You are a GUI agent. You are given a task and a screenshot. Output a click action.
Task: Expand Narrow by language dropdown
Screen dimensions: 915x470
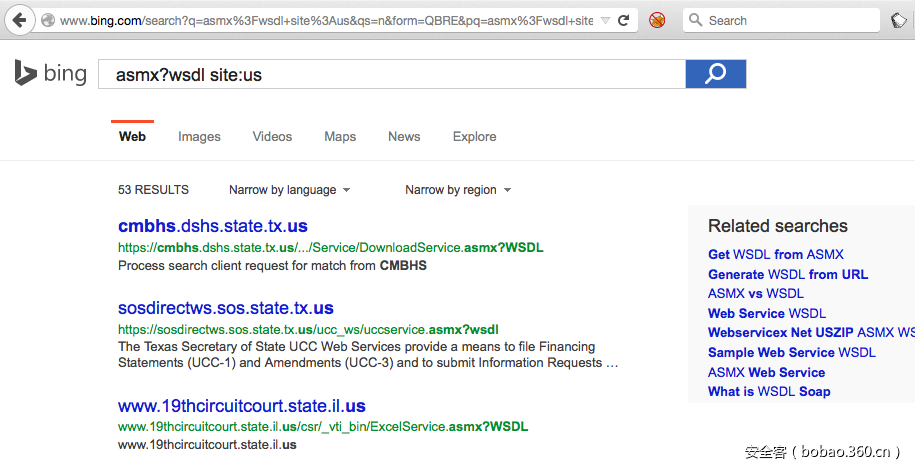click(x=289, y=190)
